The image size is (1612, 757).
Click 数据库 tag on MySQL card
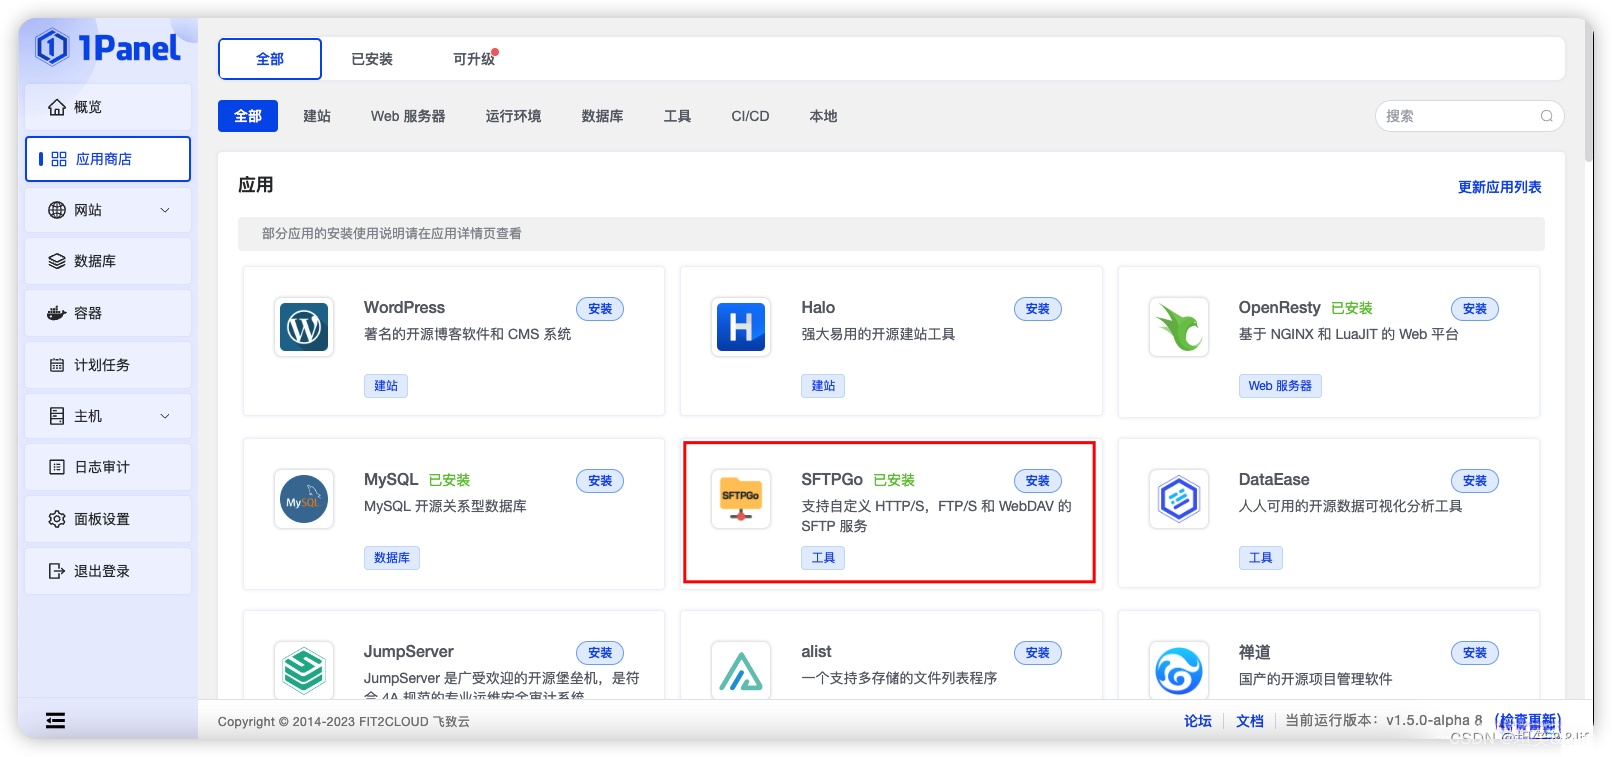(392, 558)
